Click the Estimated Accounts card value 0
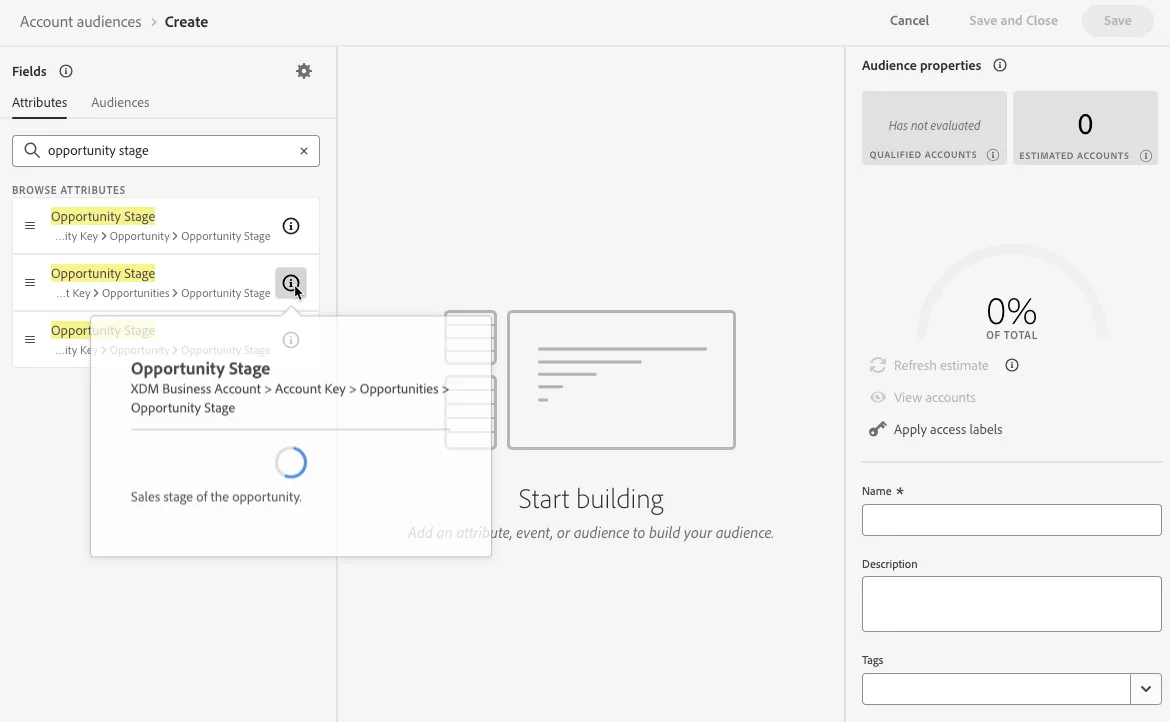Image resolution: width=1170 pixels, height=722 pixels. (x=1085, y=124)
